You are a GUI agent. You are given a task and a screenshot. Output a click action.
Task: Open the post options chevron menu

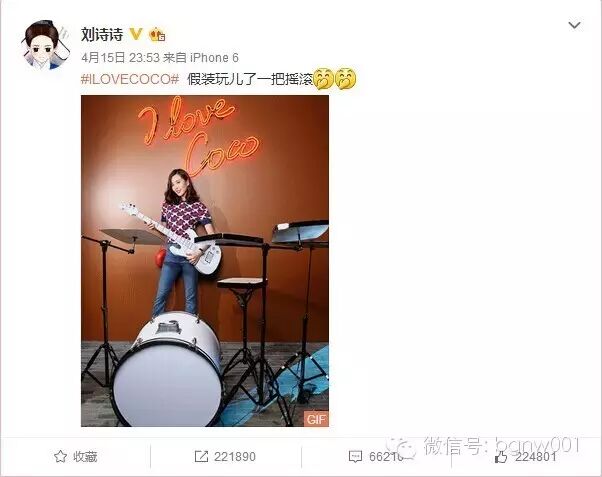574,26
